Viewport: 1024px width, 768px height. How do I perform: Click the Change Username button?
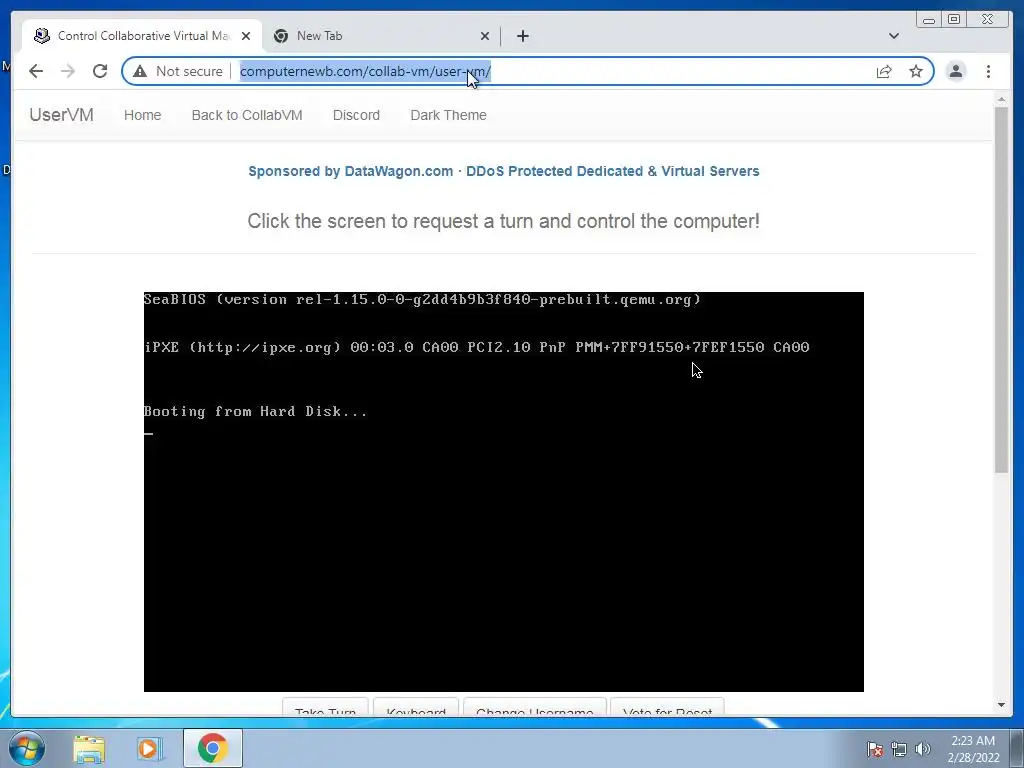[x=535, y=707]
